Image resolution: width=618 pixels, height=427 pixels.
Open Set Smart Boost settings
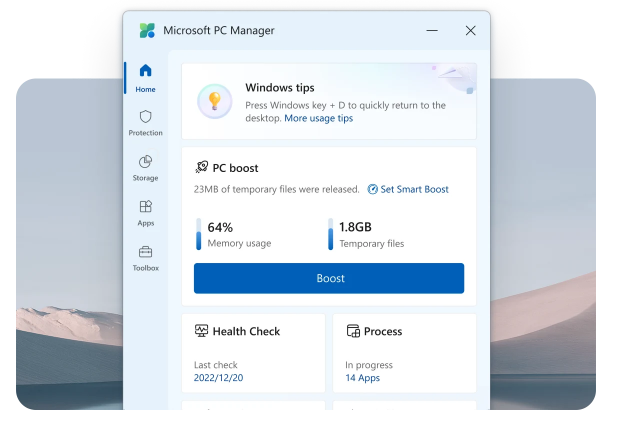408,189
